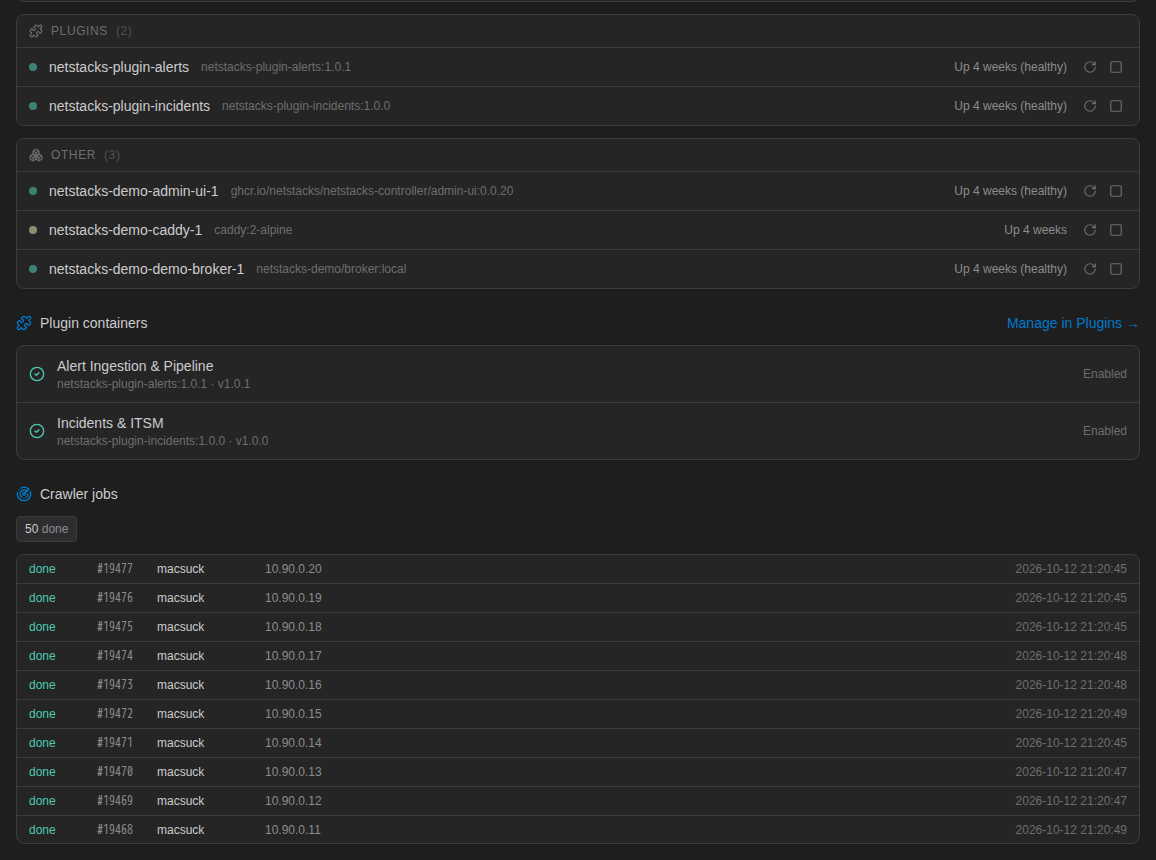Screen dimensions: 1156x860
Task: Click IP address 10.90.0.20
Action: tap(293, 569)
